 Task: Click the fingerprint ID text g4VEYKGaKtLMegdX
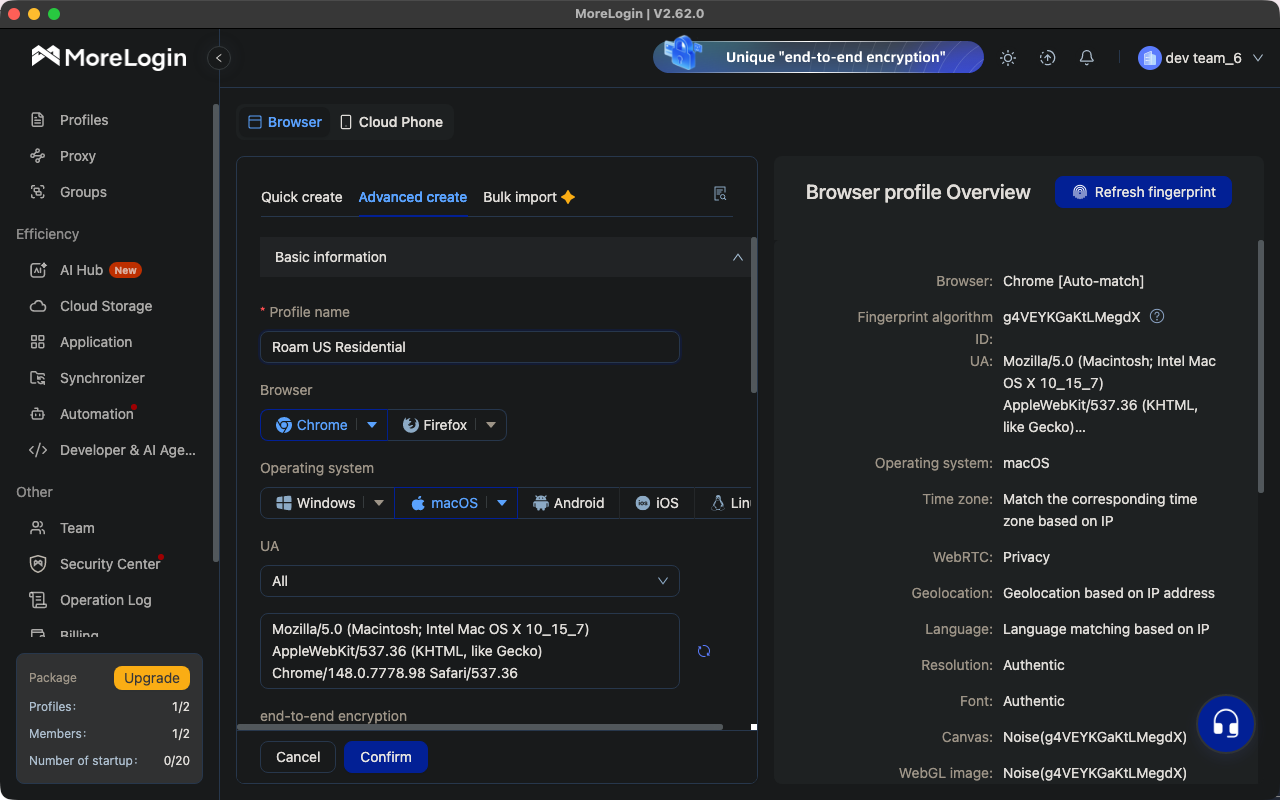point(1071,317)
